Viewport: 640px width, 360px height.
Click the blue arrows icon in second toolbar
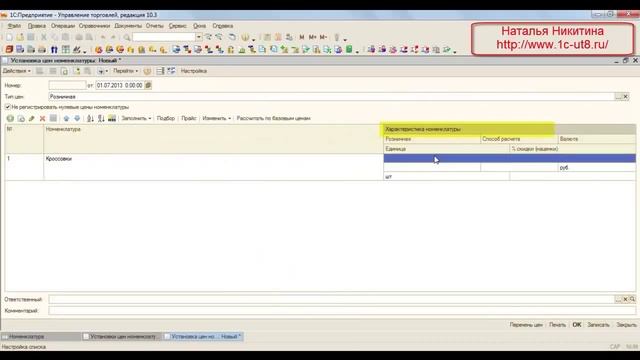click(x=54, y=50)
